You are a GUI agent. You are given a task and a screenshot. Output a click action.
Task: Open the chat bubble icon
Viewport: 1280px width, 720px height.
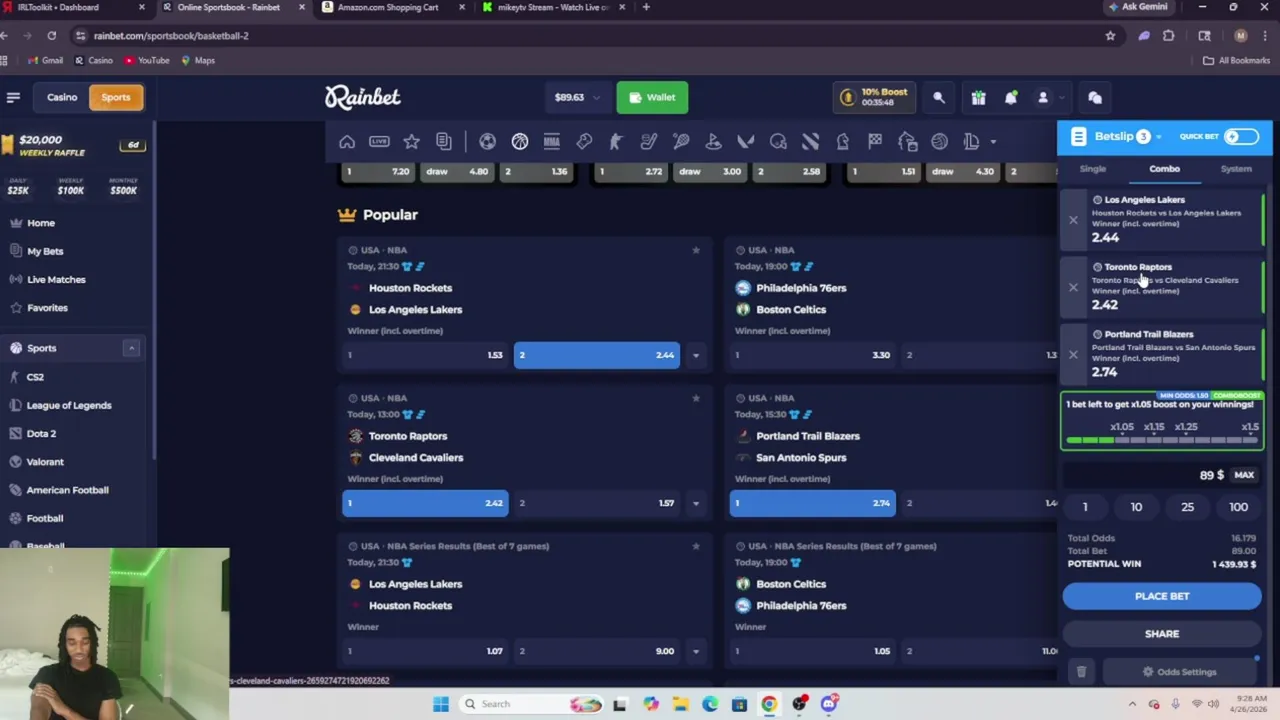click(1095, 97)
